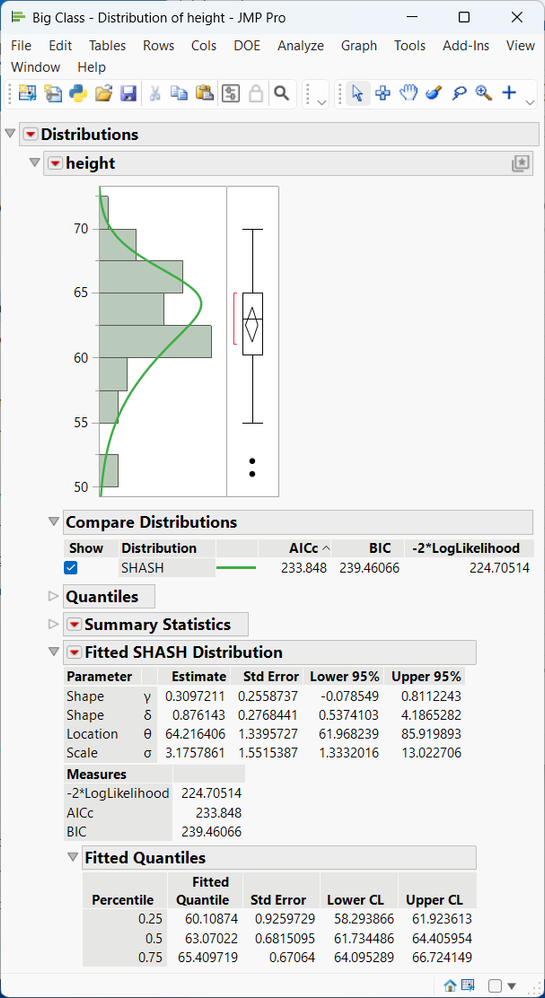Select the plus Annotate tool
545x998 pixels.
(509, 94)
